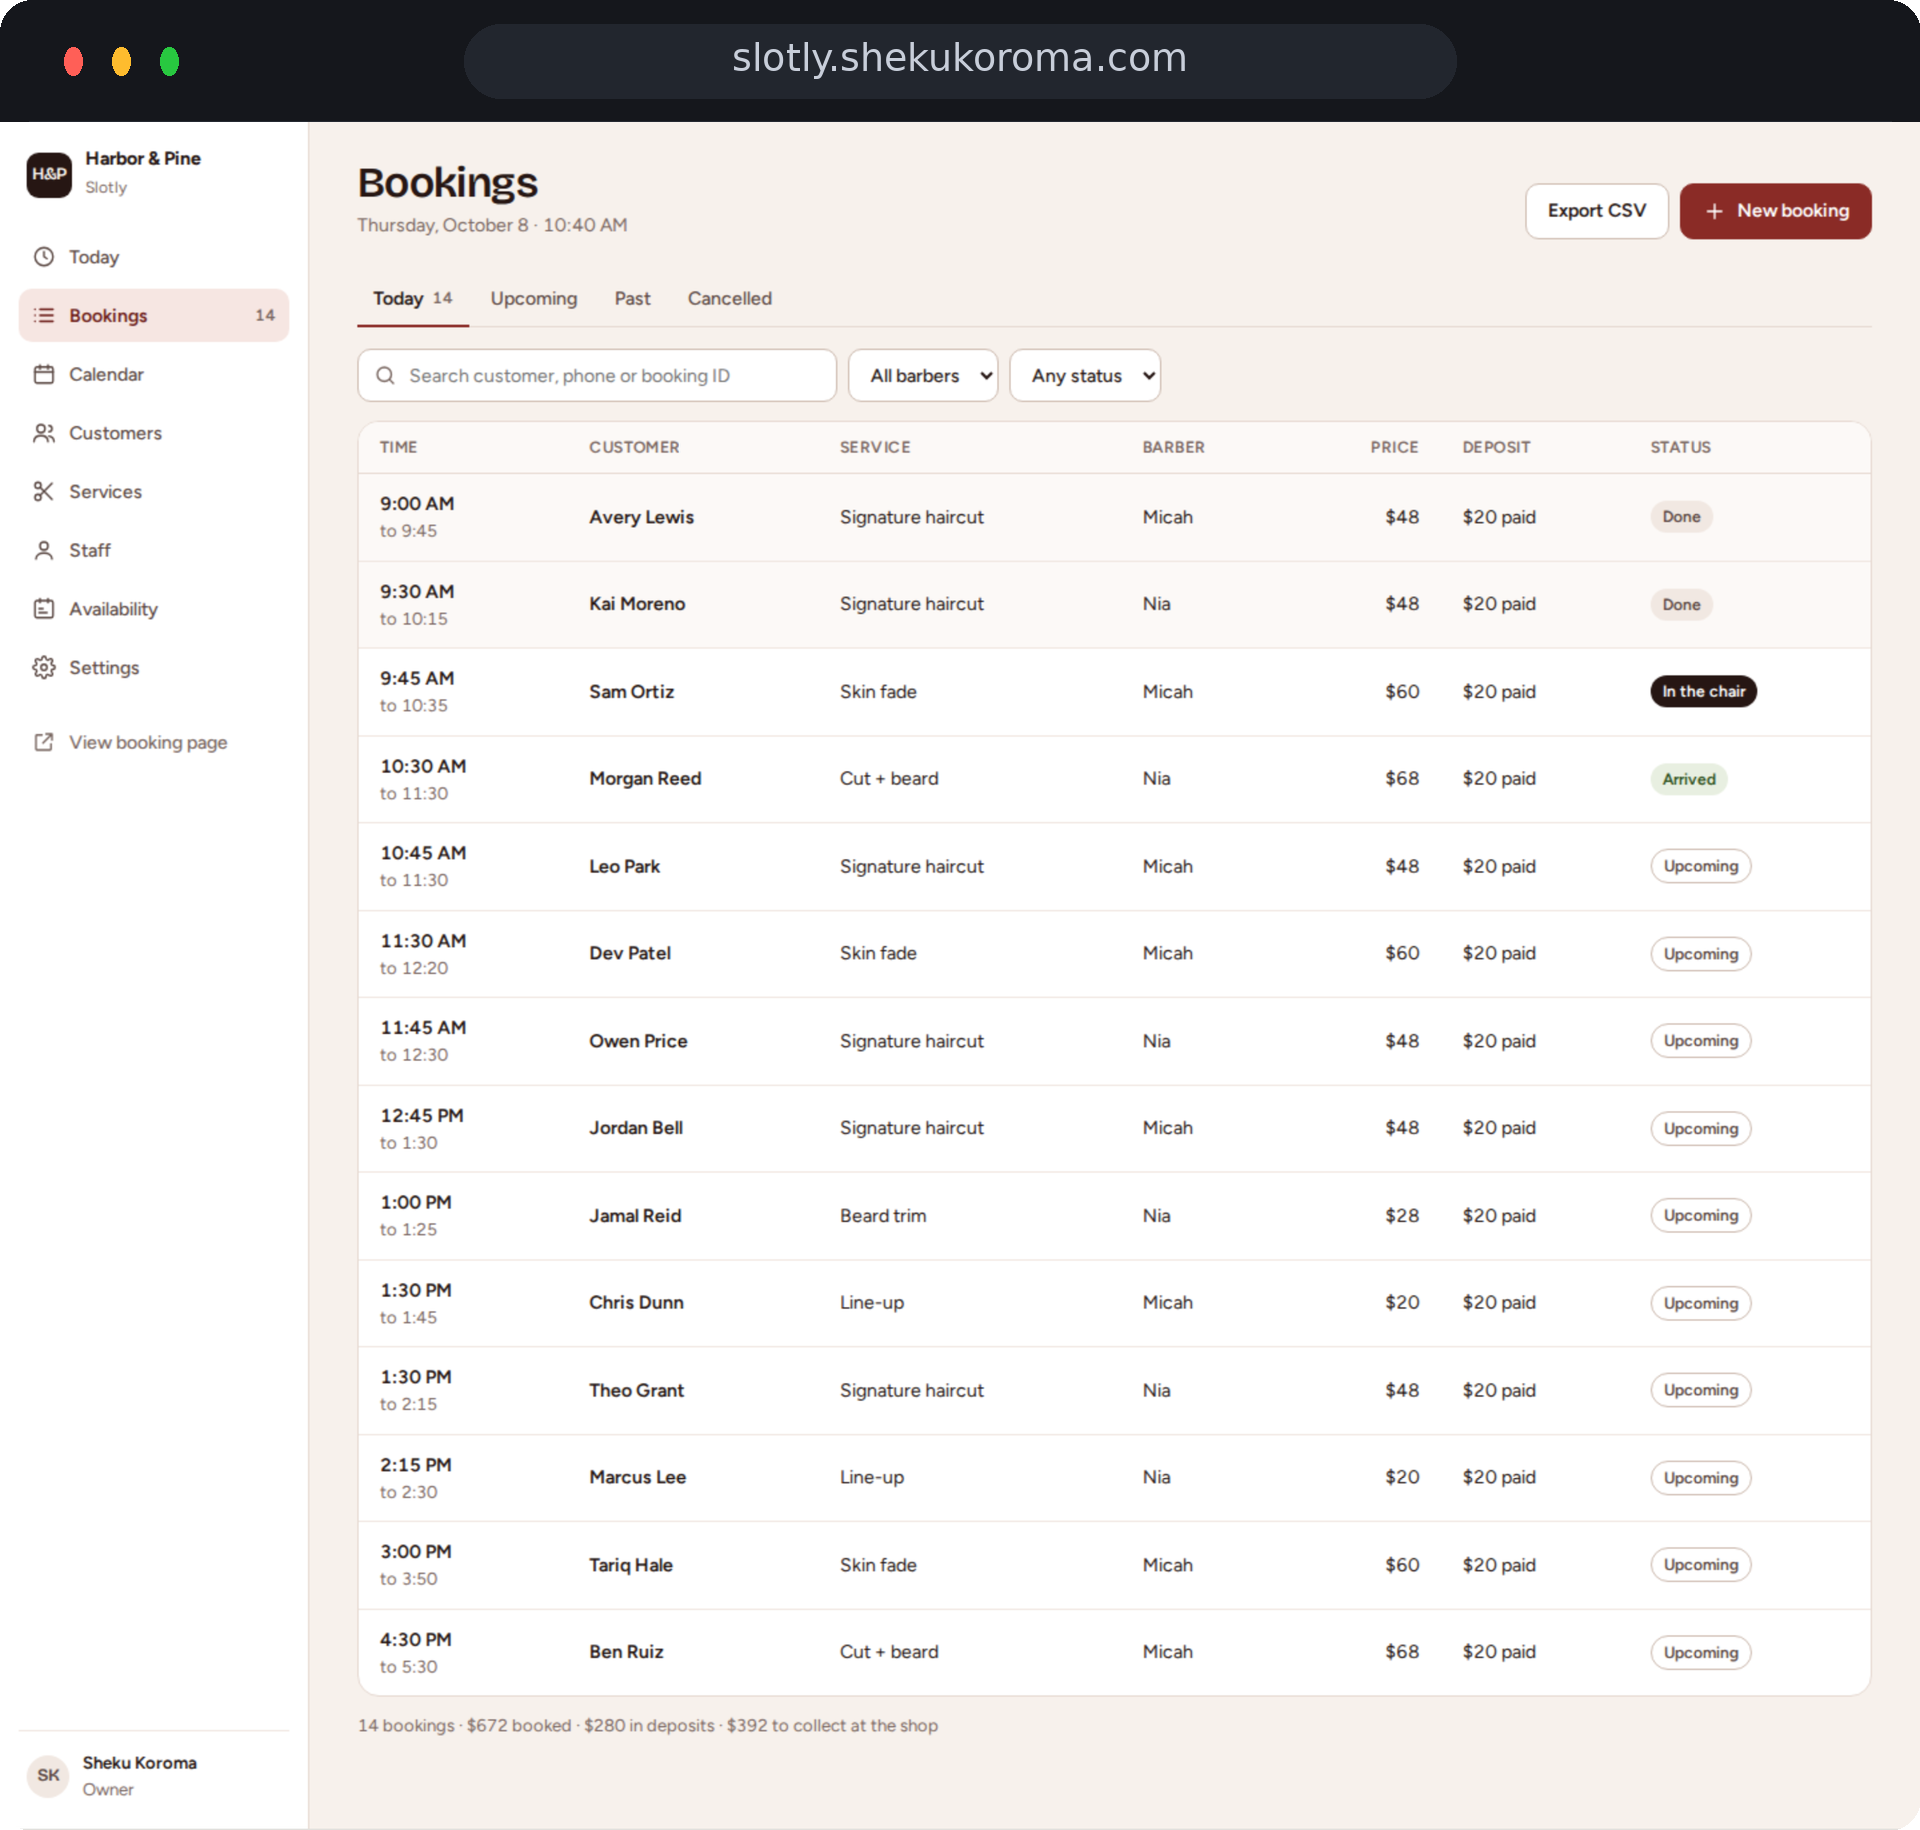Switch to the Upcoming tab

click(534, 298)
